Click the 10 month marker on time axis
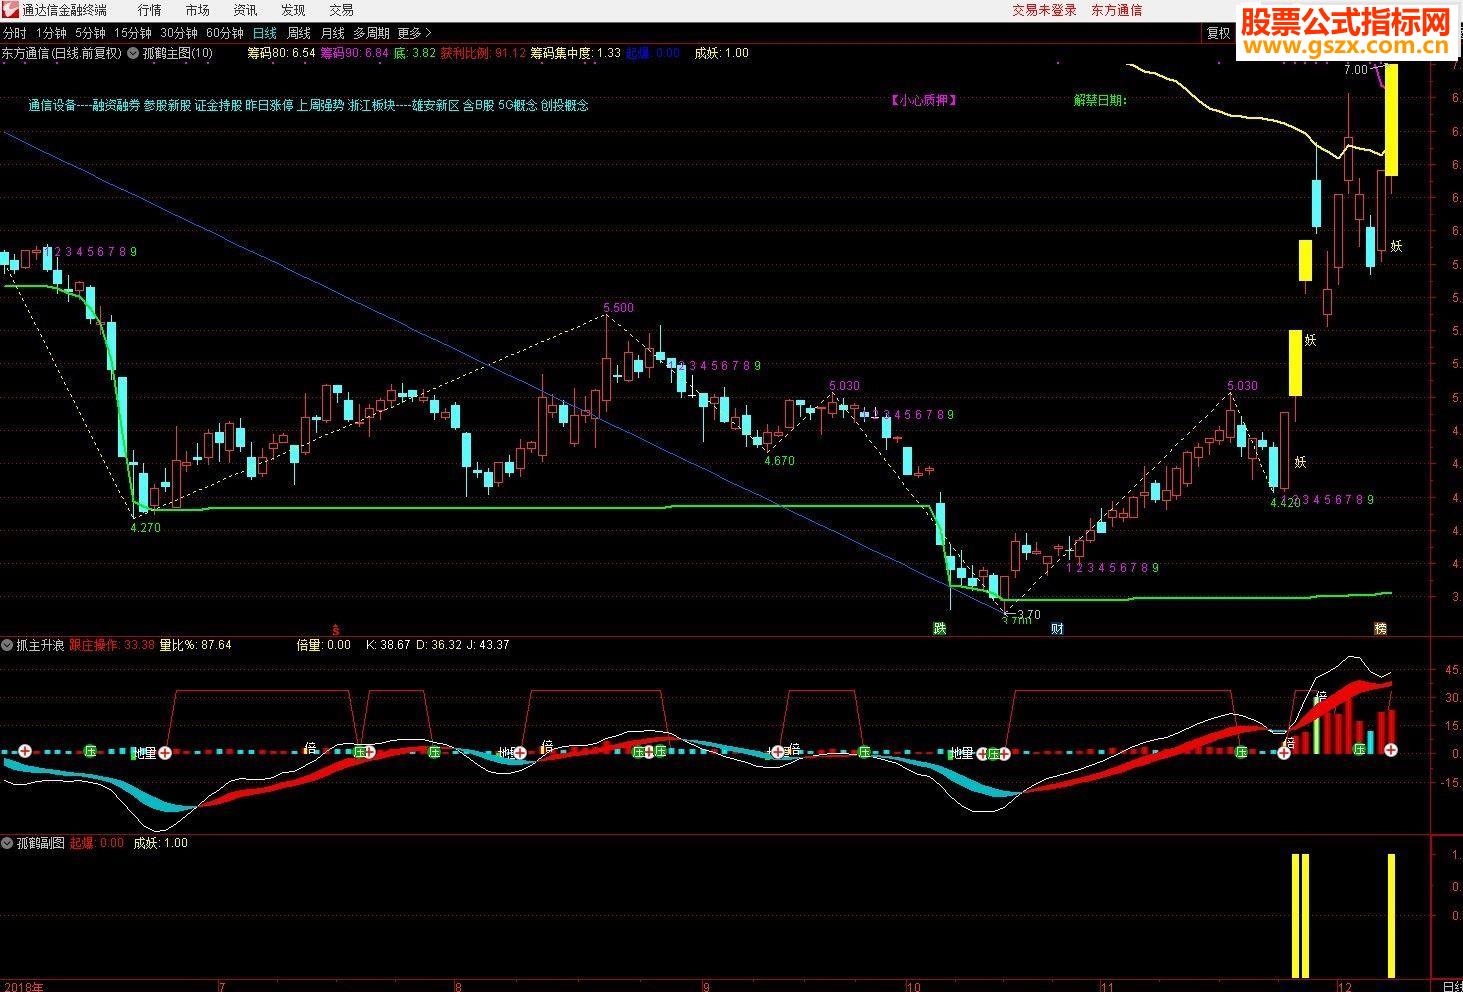This screenshot has height=992, width=1463. click(x=913, y=985)
